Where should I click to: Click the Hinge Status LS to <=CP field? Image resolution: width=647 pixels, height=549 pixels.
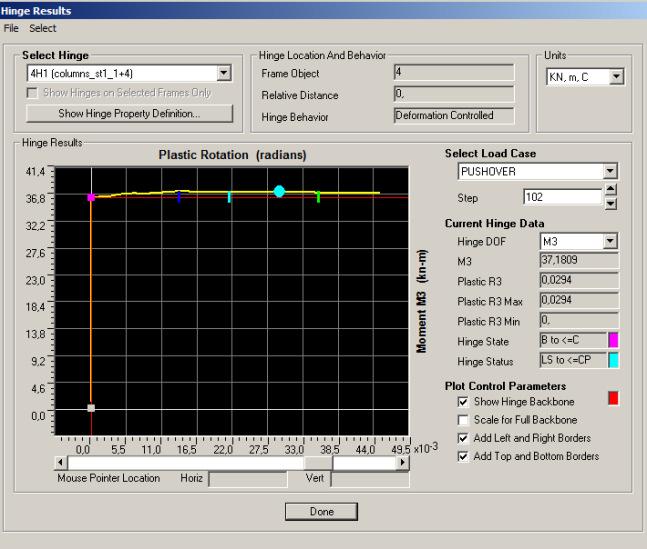tap(573, 360)
